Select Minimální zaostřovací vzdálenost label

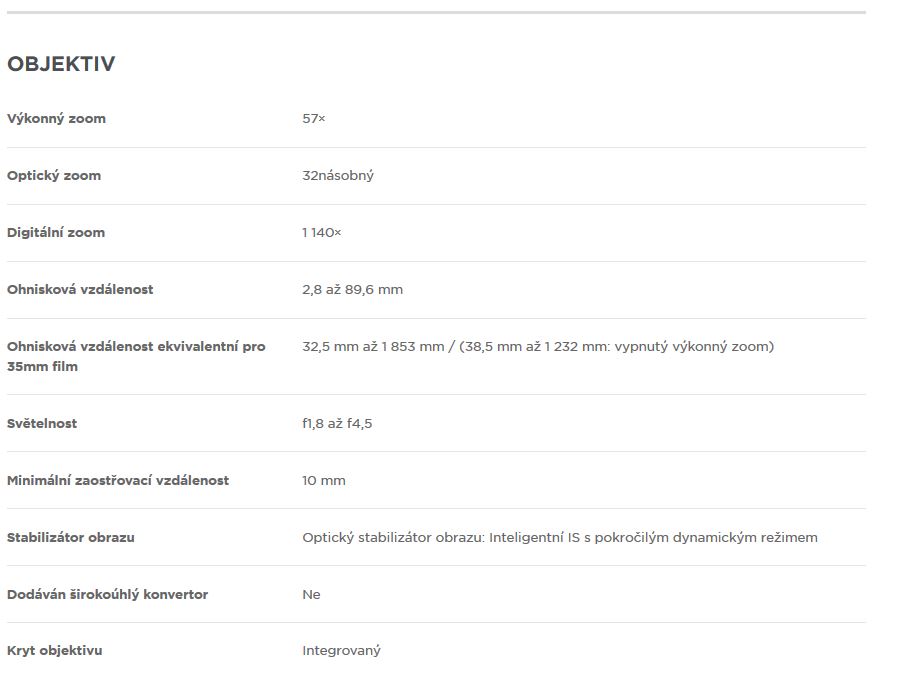coord(118,480)
